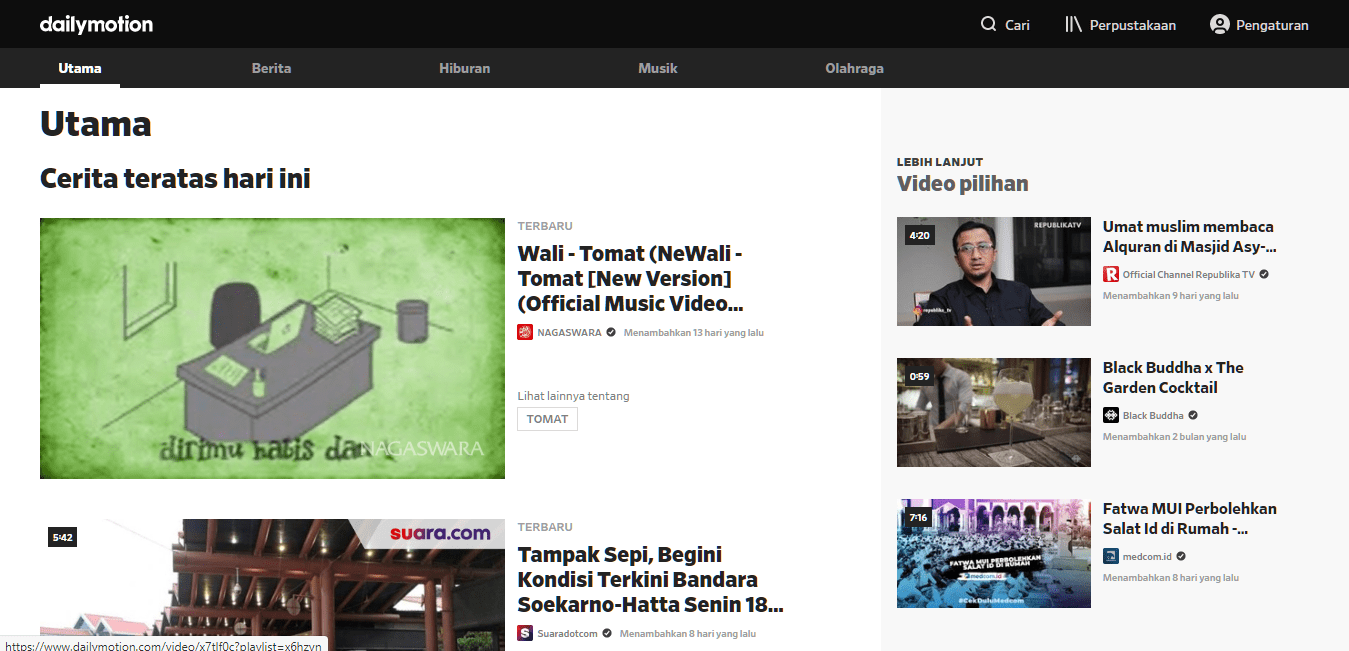Open the Musik section
1349x651 pixels.
tap(658, 68)
